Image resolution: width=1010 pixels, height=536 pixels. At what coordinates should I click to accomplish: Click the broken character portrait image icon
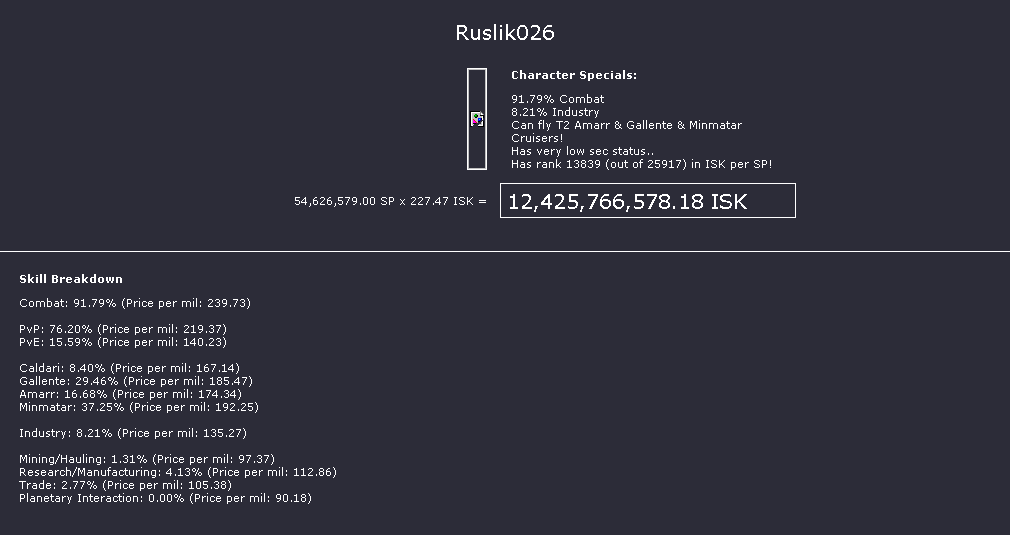tap(477, 119)
